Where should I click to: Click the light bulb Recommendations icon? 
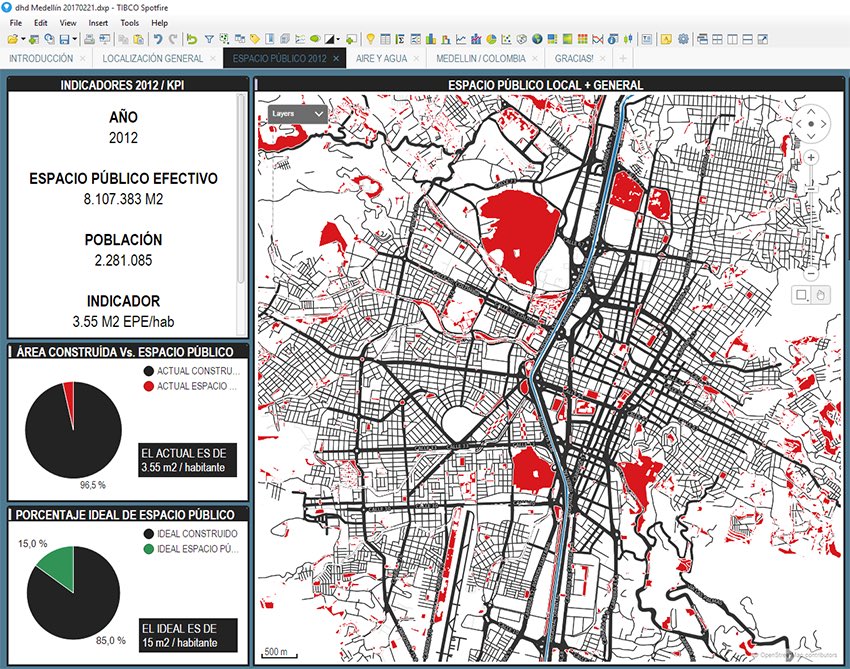tap(370, 39)
